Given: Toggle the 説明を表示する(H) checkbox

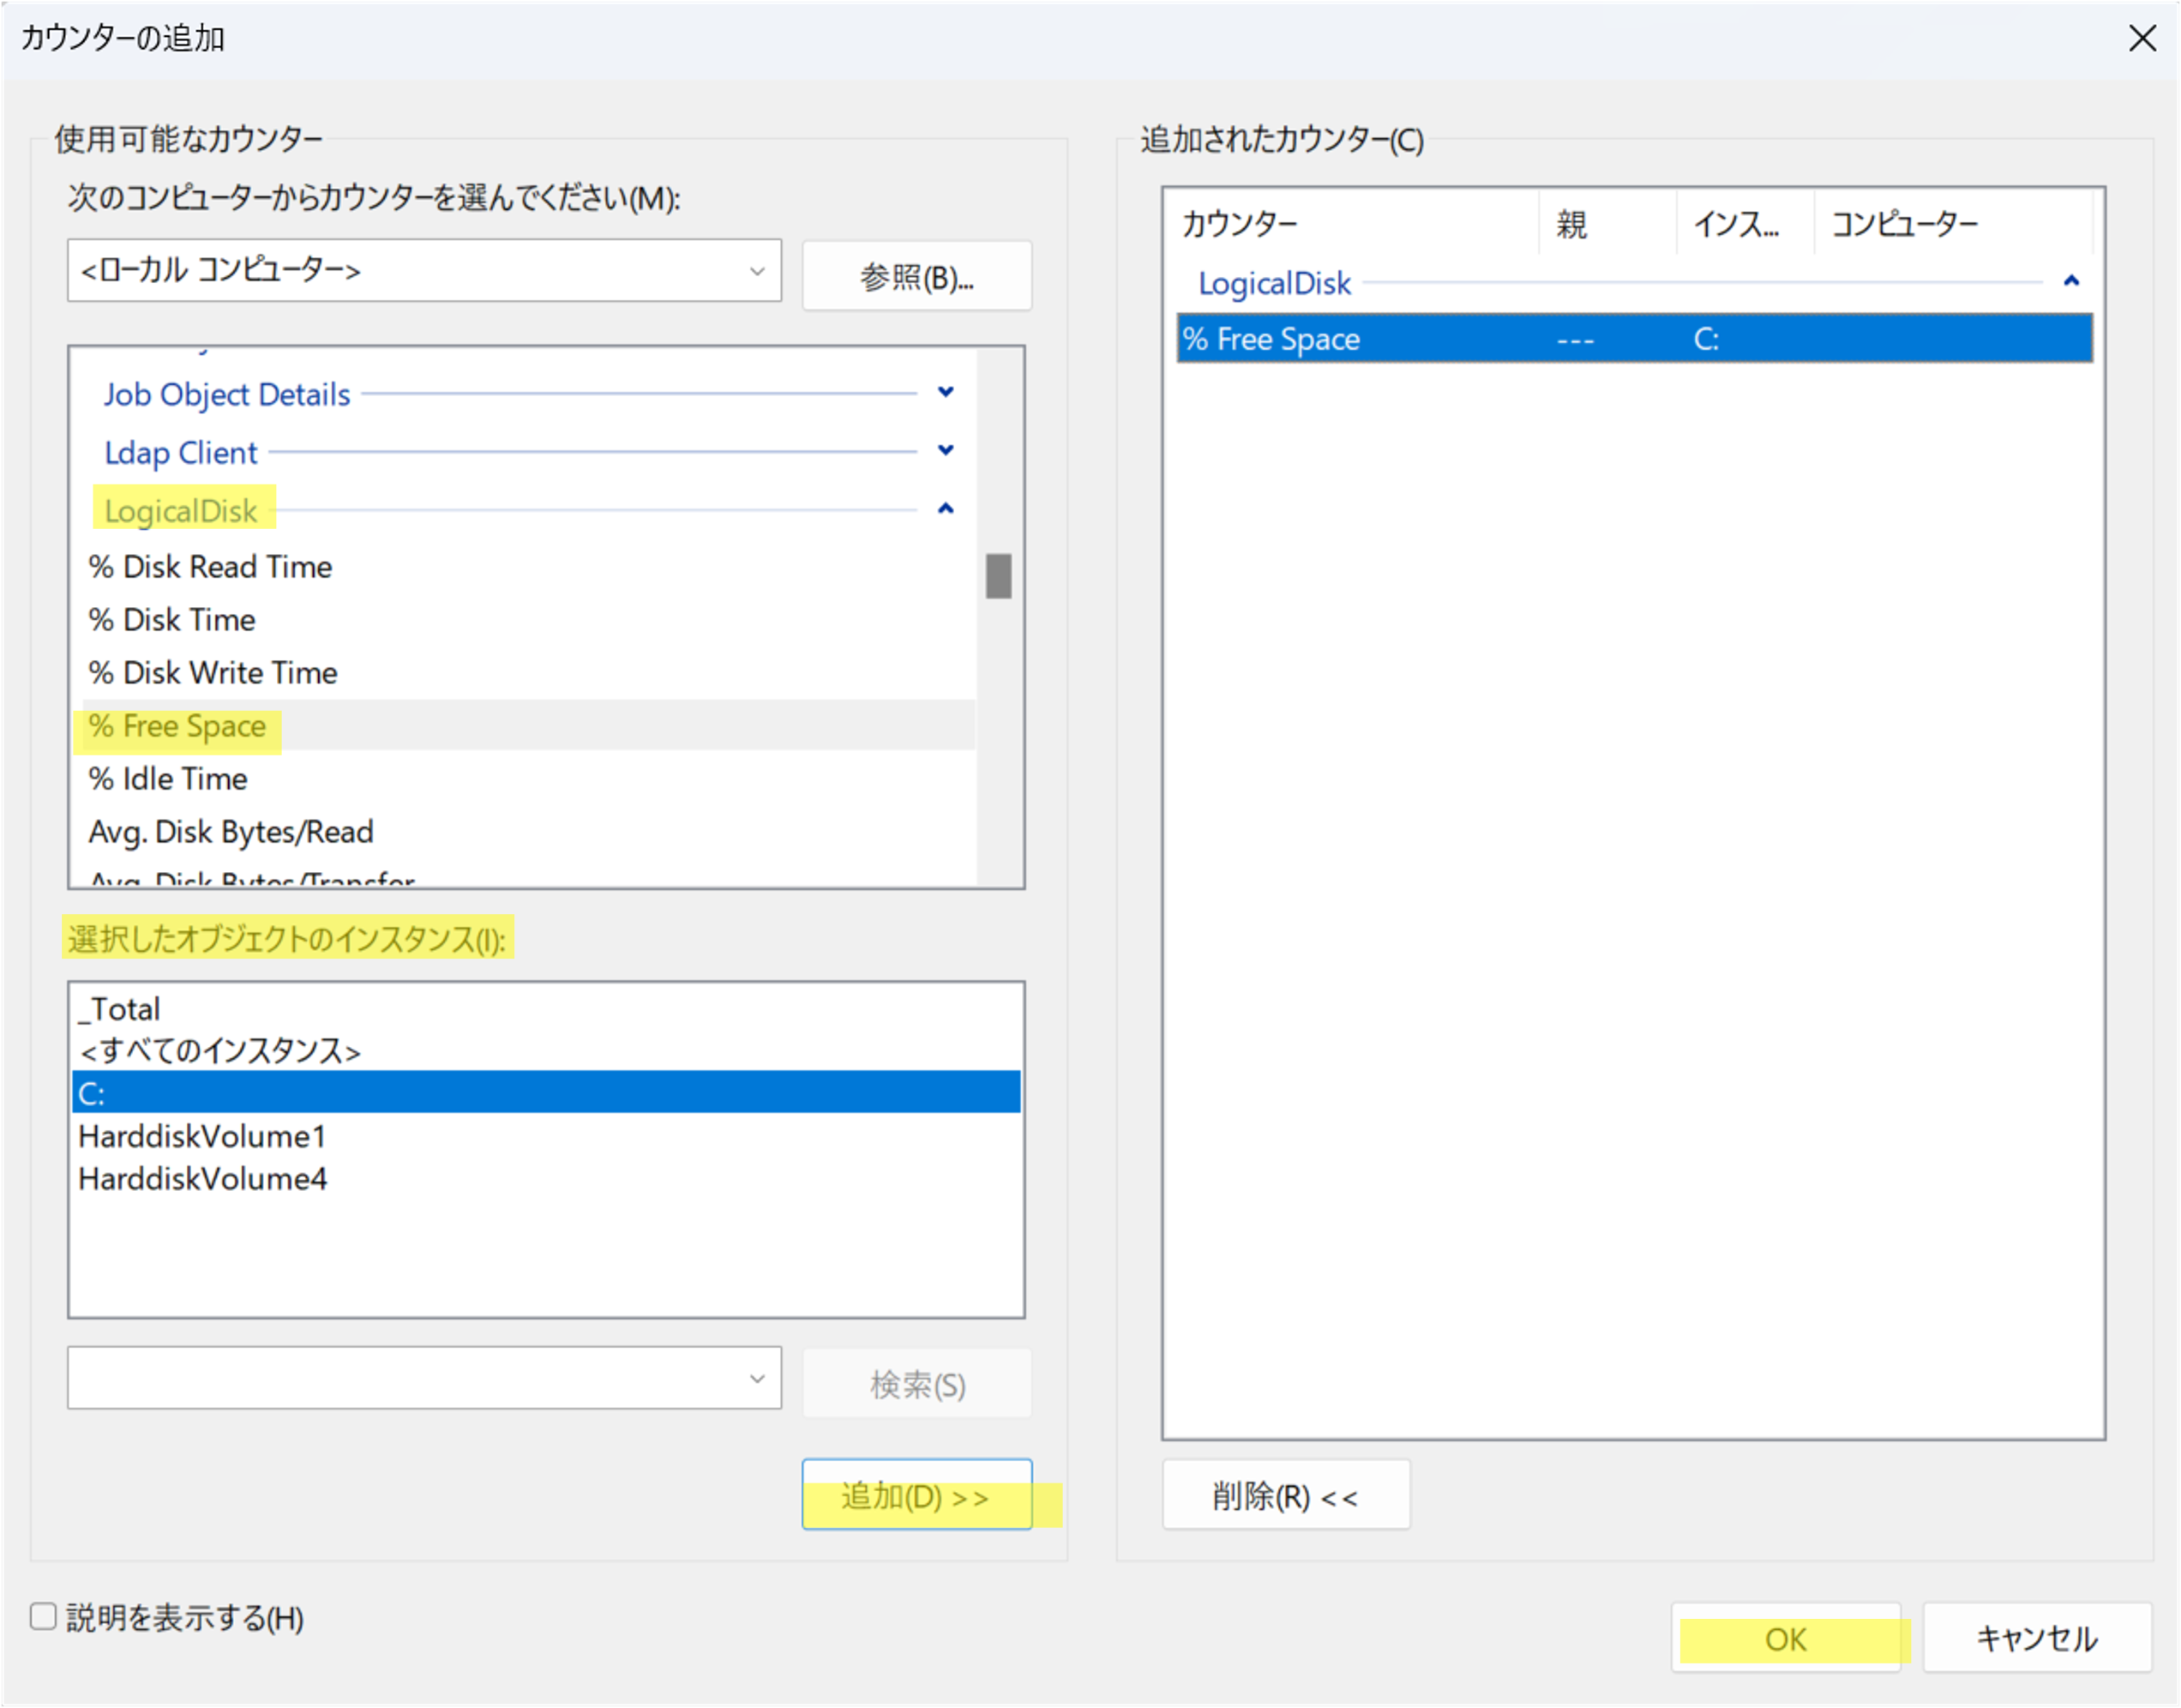Looking at the screenshot, I should (x=43, y=1617).
